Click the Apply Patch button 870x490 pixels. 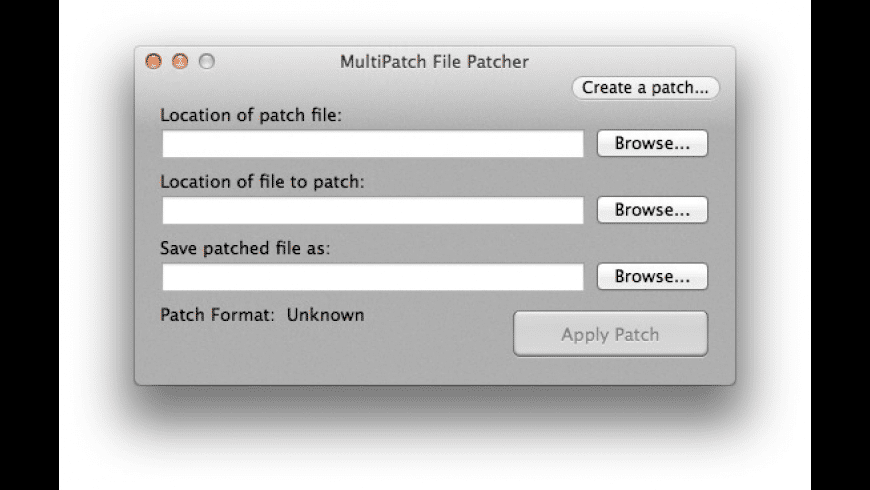610,334
